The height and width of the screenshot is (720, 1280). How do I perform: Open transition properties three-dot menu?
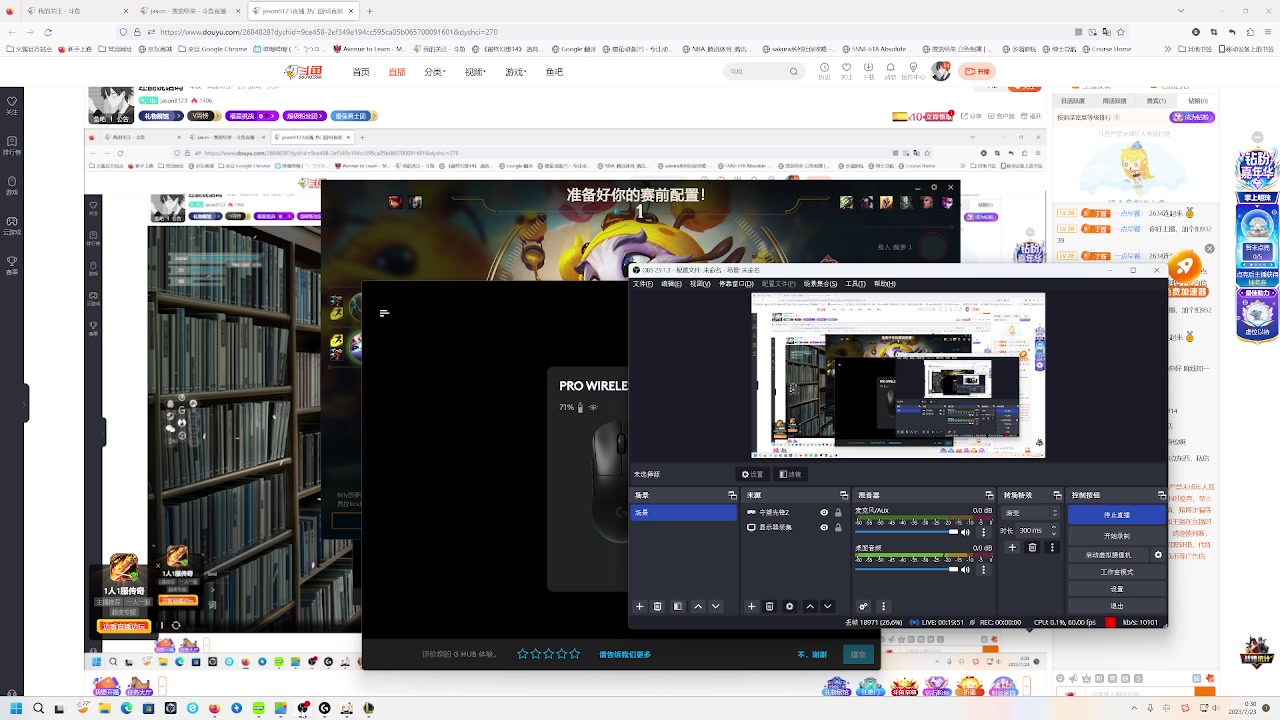1051,547
